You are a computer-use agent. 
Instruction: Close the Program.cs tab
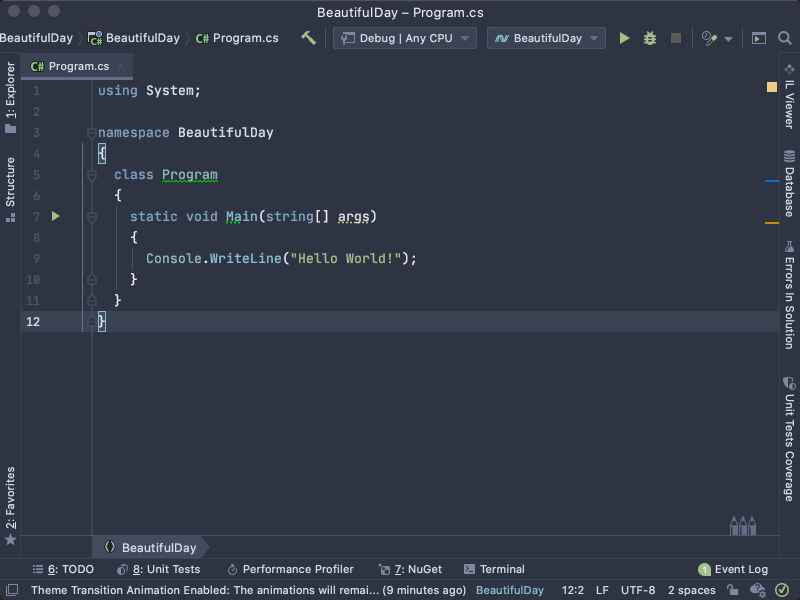click(121, 66)
